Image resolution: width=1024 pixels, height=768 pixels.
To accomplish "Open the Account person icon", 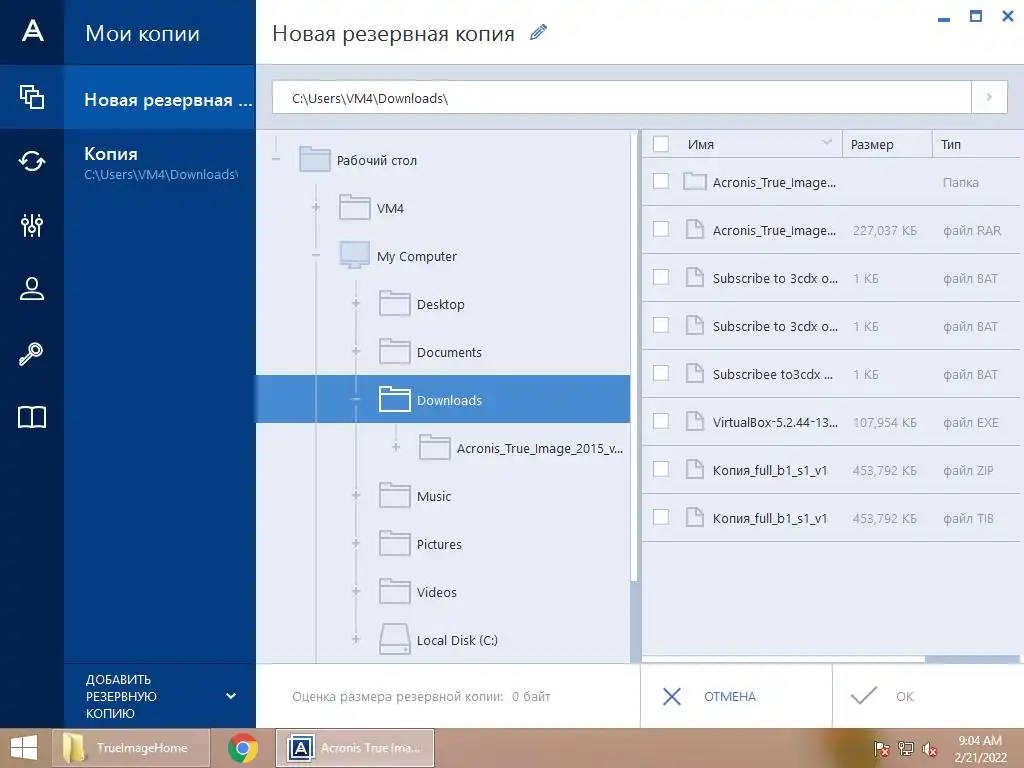I will [31, 289].
